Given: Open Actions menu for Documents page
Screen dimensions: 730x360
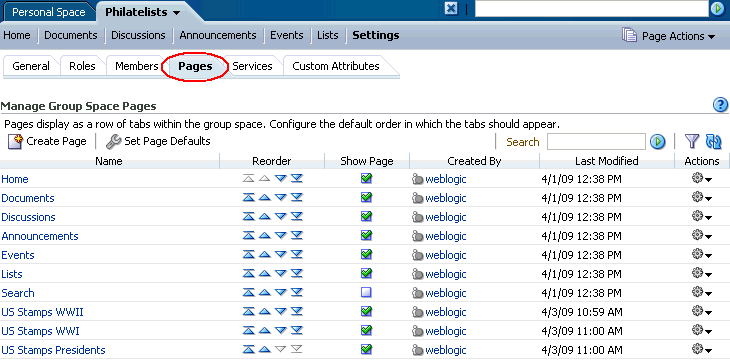Looking at the screenshot, I should click(x=702, y=197).
